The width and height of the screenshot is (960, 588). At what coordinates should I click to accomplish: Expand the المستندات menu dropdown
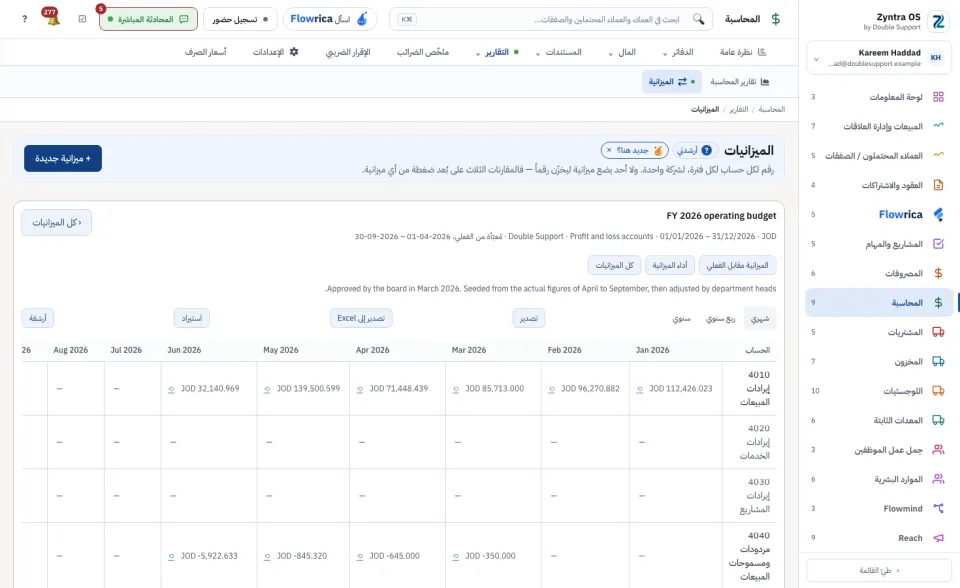[x=559, y=52]
